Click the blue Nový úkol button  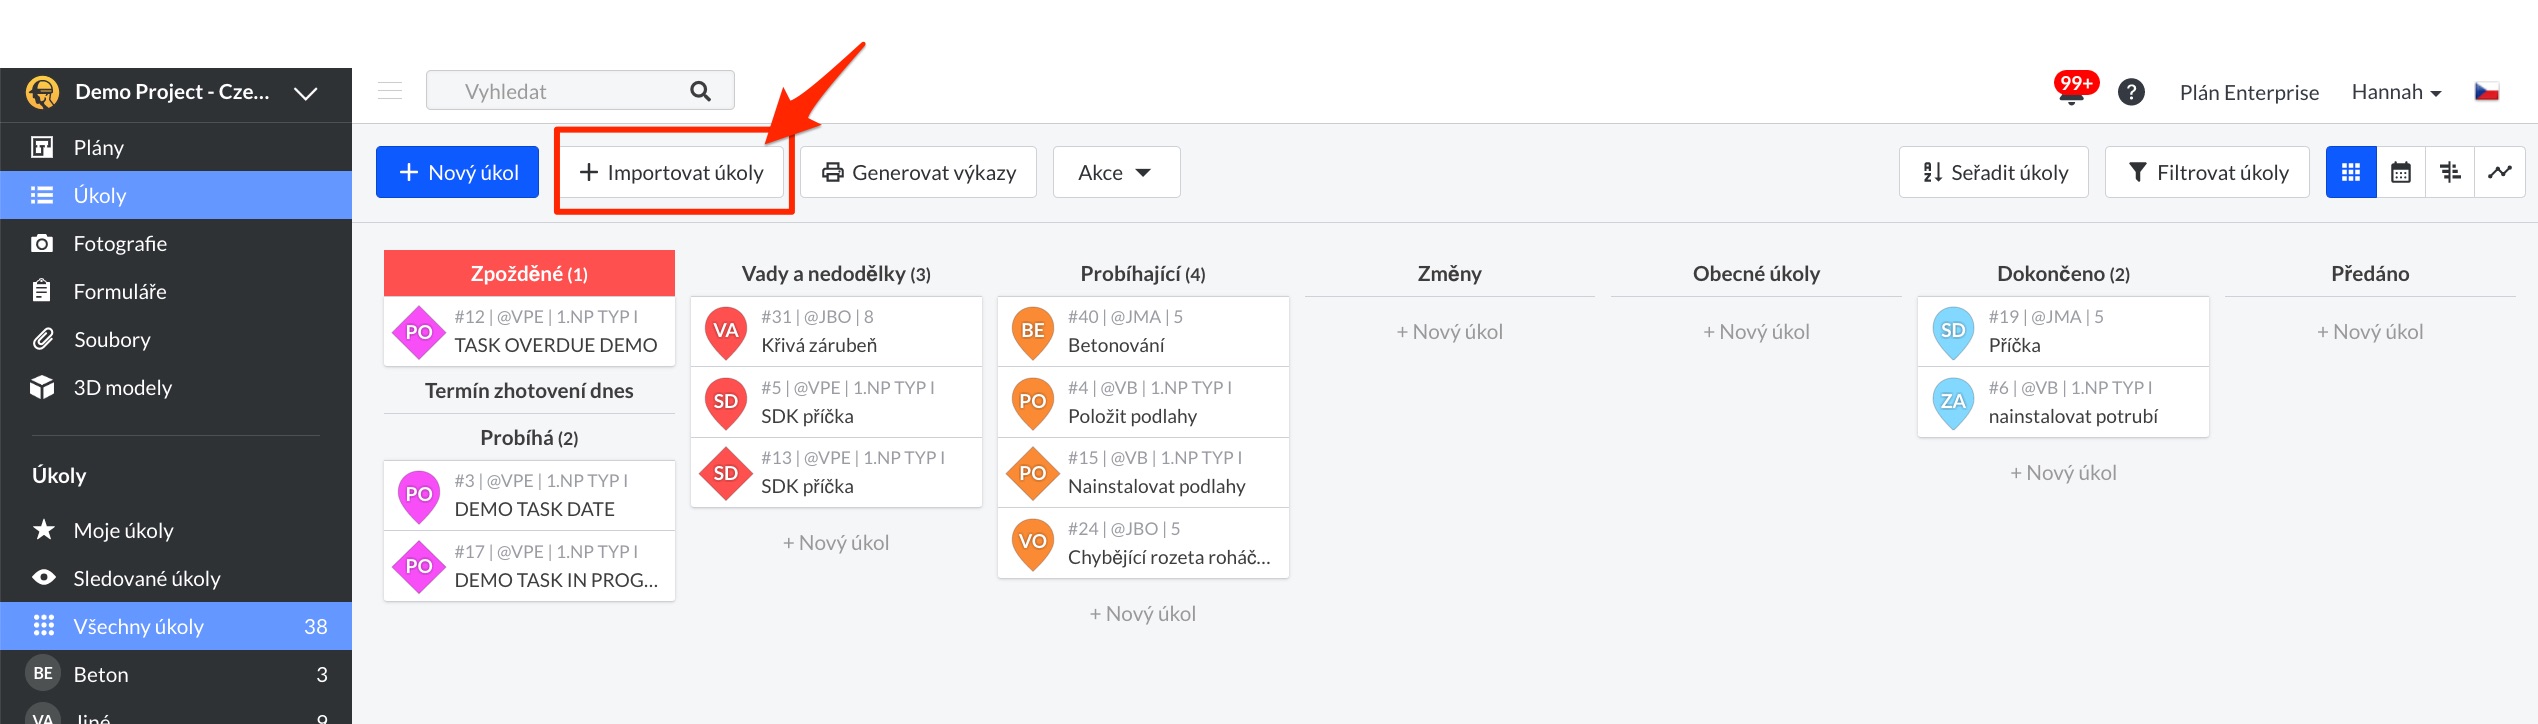[457, 172]
